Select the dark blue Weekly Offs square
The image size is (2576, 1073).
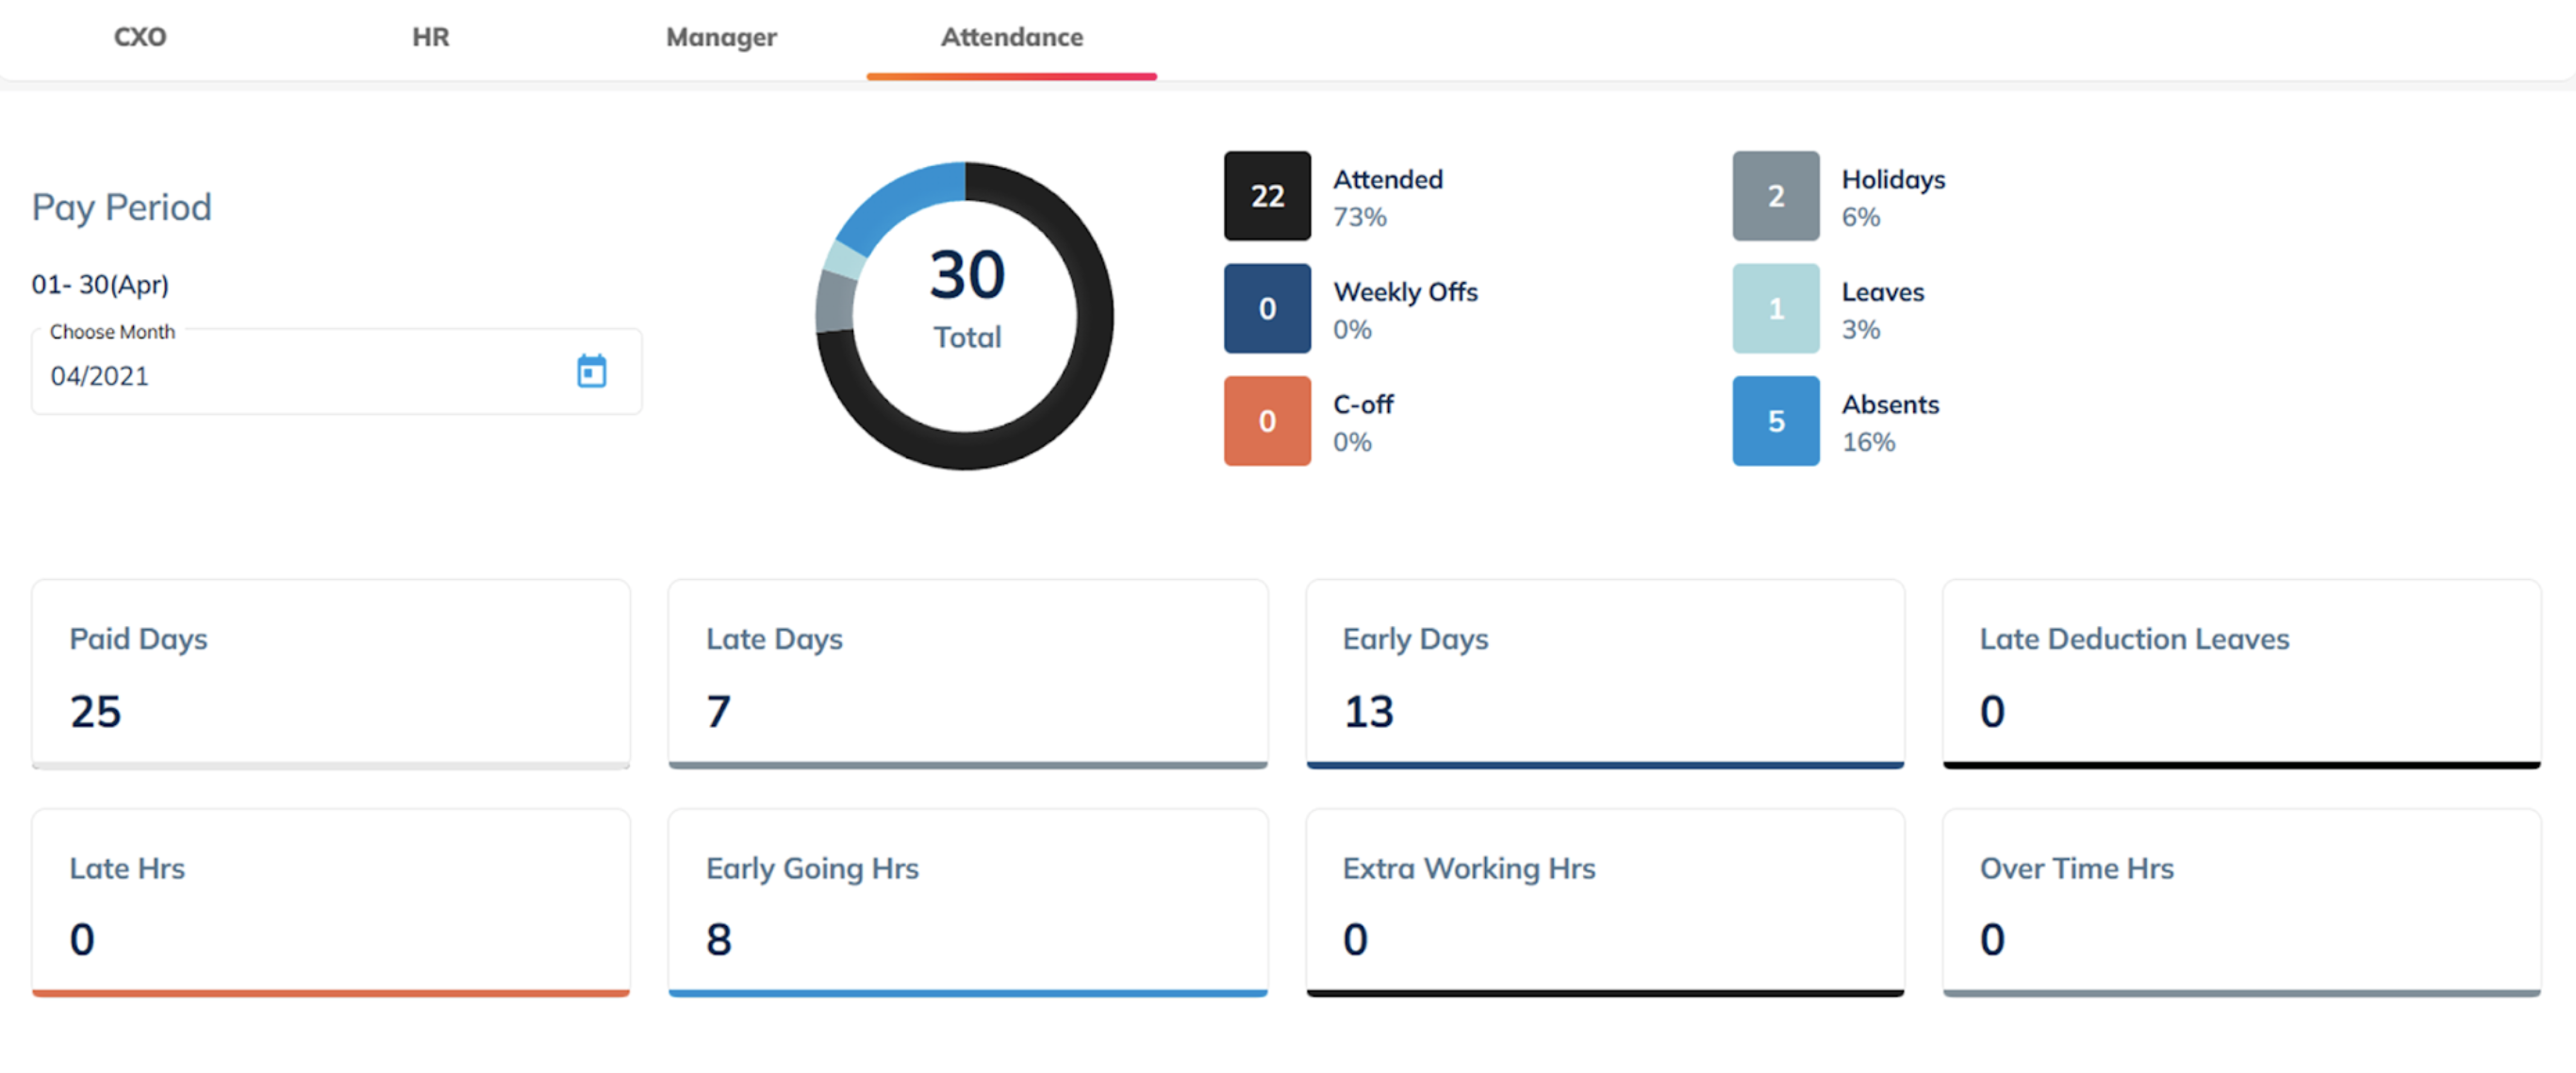pos(1266,309)
